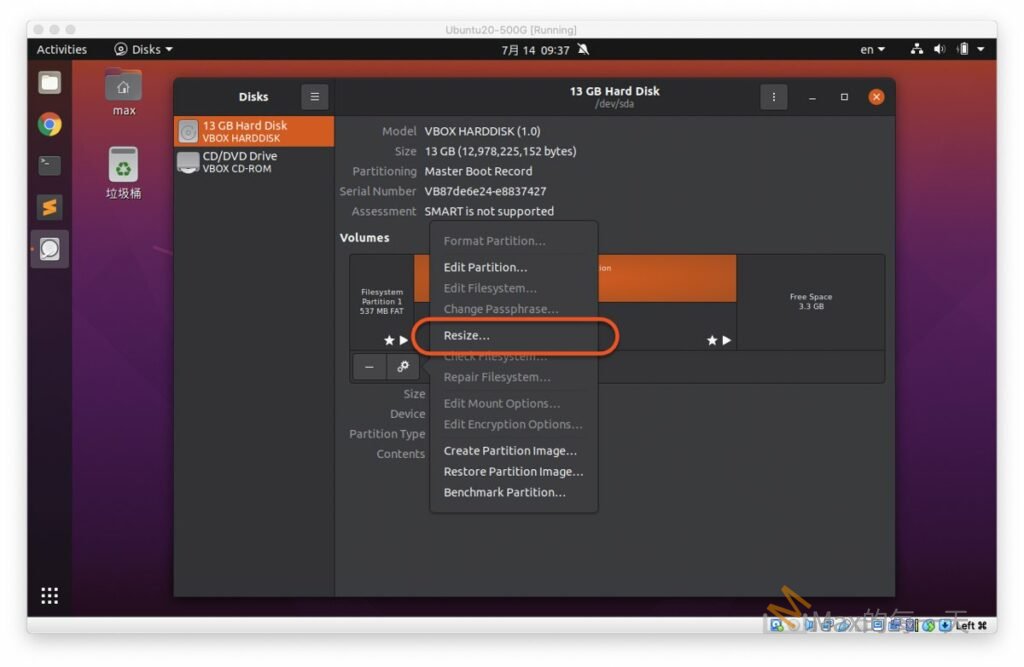1024x667 pixels.
Task: Expand the Disks app menu in top bar
Action: [144, 49]
